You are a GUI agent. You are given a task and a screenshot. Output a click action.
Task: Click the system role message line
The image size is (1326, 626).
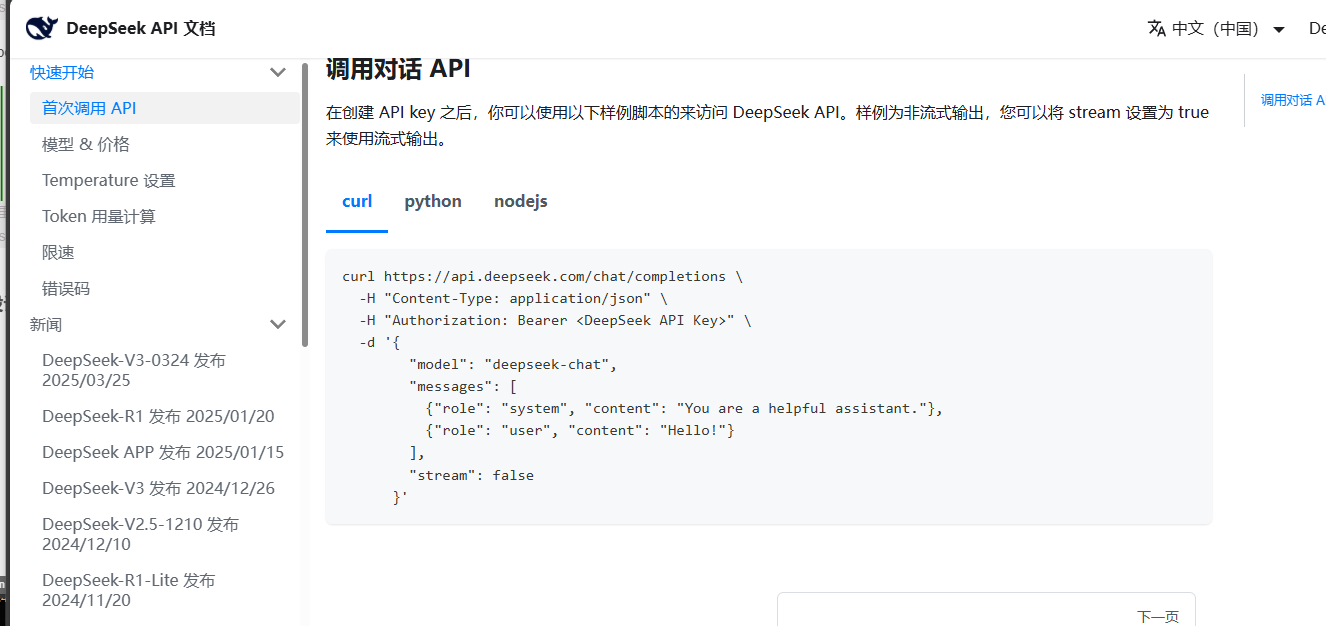[x=684, y=408]
